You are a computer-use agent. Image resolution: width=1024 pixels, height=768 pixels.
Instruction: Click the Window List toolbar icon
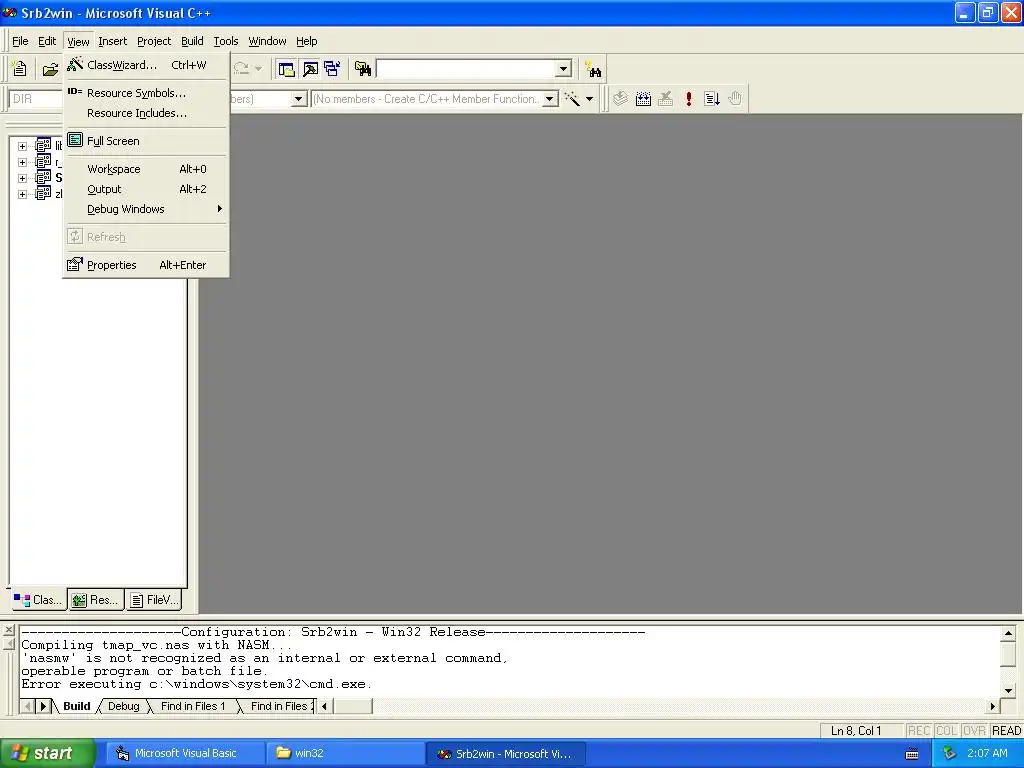[x=332, y=69]
